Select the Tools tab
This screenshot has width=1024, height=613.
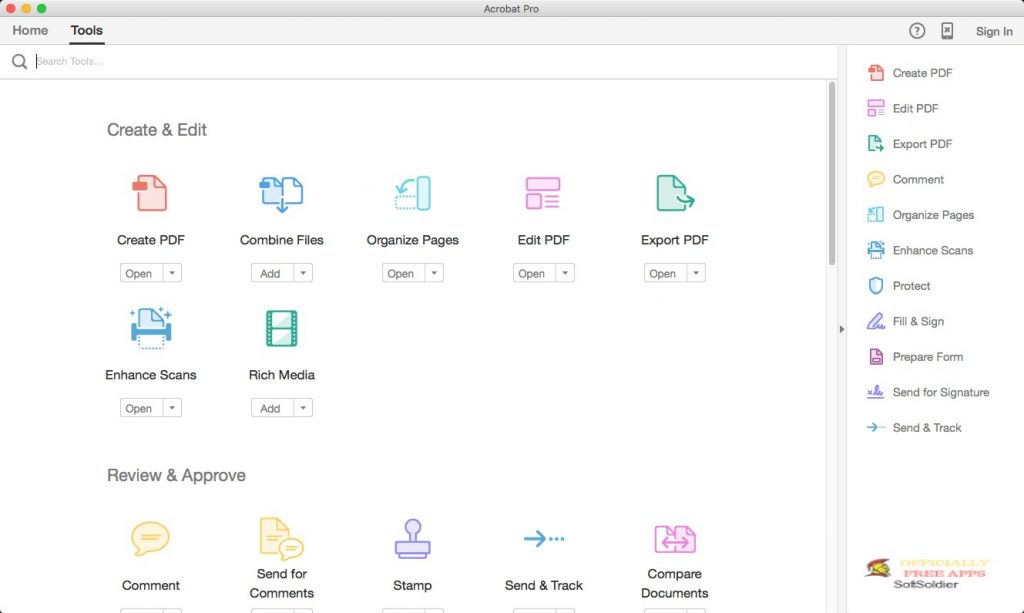point(86,30)
